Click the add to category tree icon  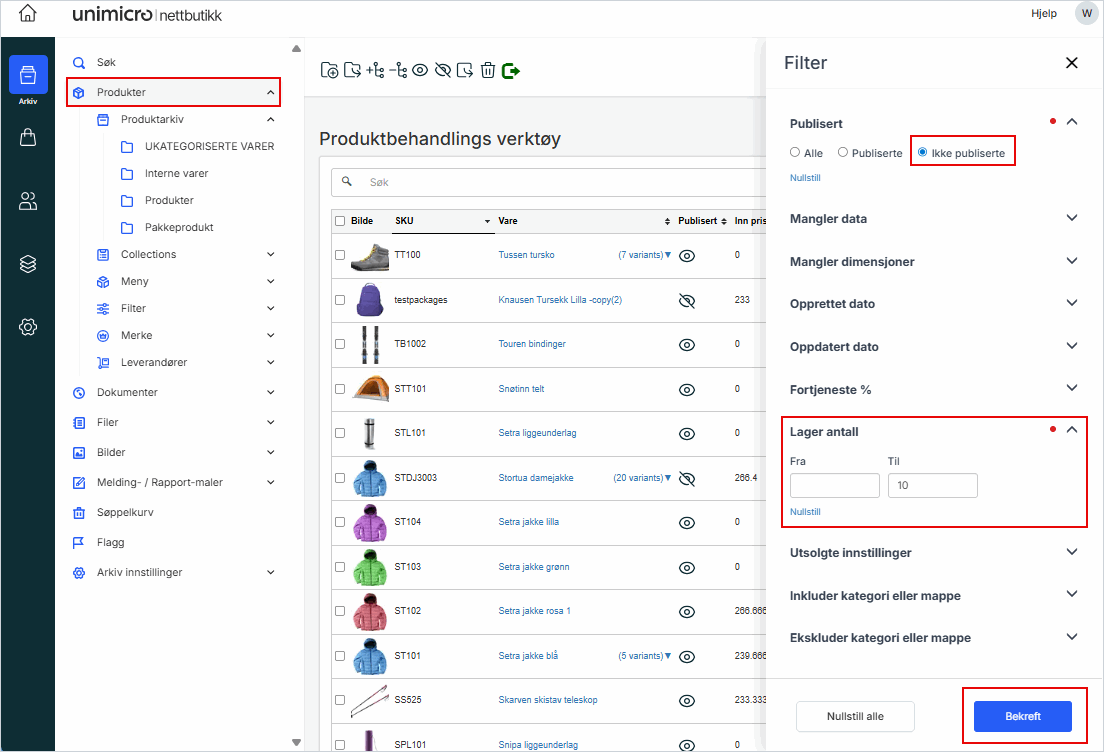(x=375, y=70)
